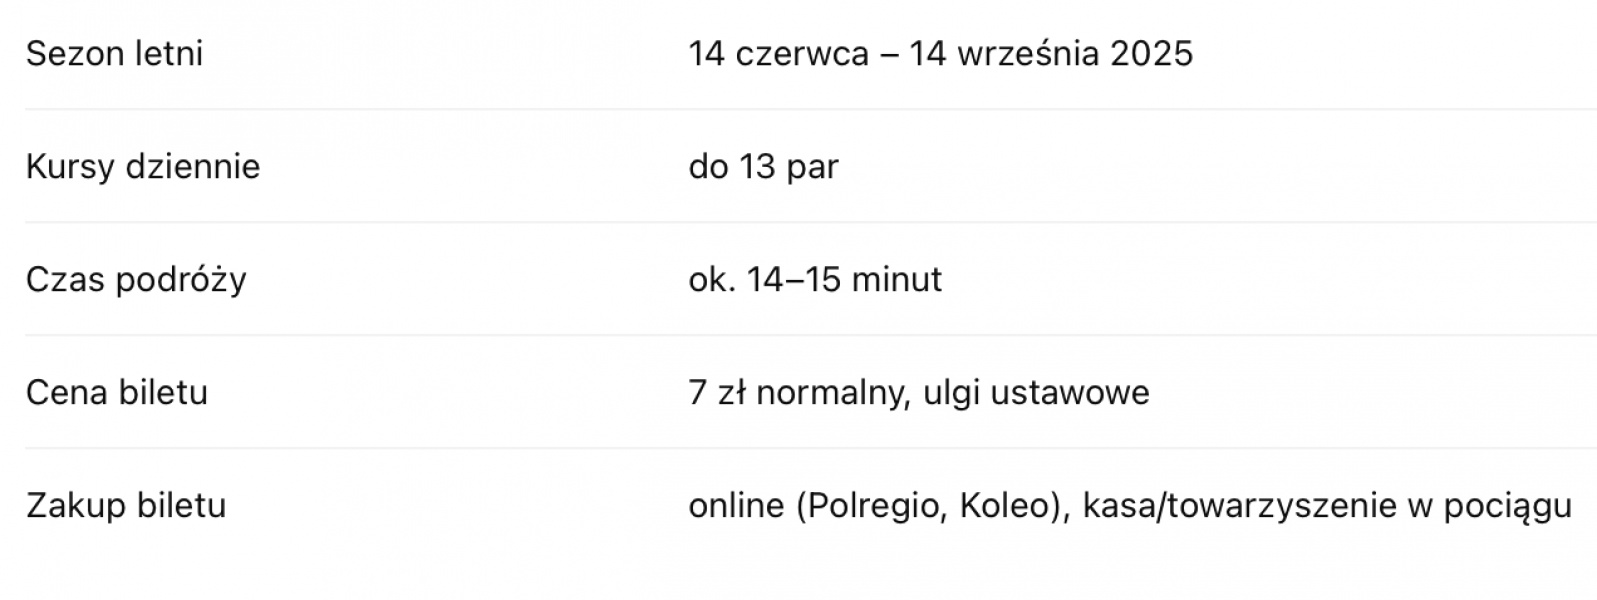Viewport: 1597px width, 600px height.
Task: Click the year "2025" in the season dates
Action: coord(1151,54)
